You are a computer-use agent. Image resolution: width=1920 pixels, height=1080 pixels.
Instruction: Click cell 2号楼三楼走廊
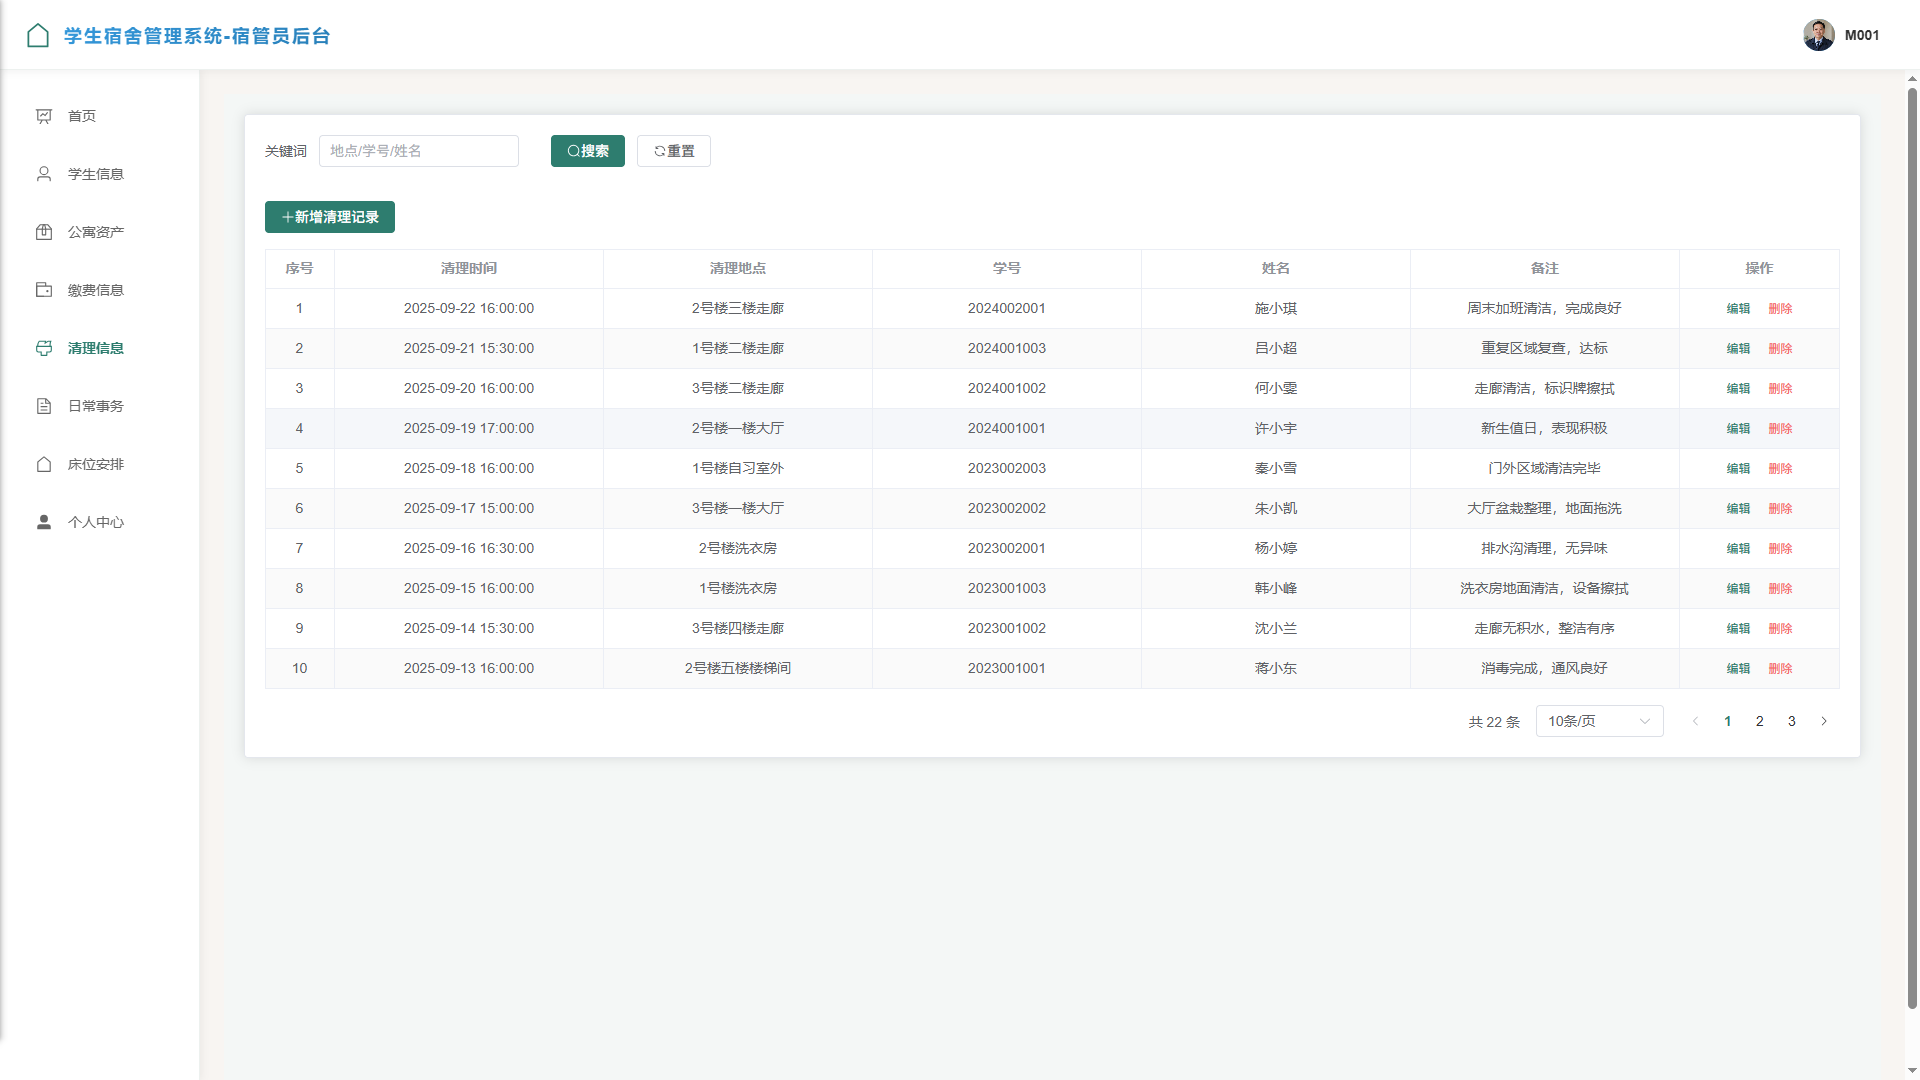click(738, 309)
